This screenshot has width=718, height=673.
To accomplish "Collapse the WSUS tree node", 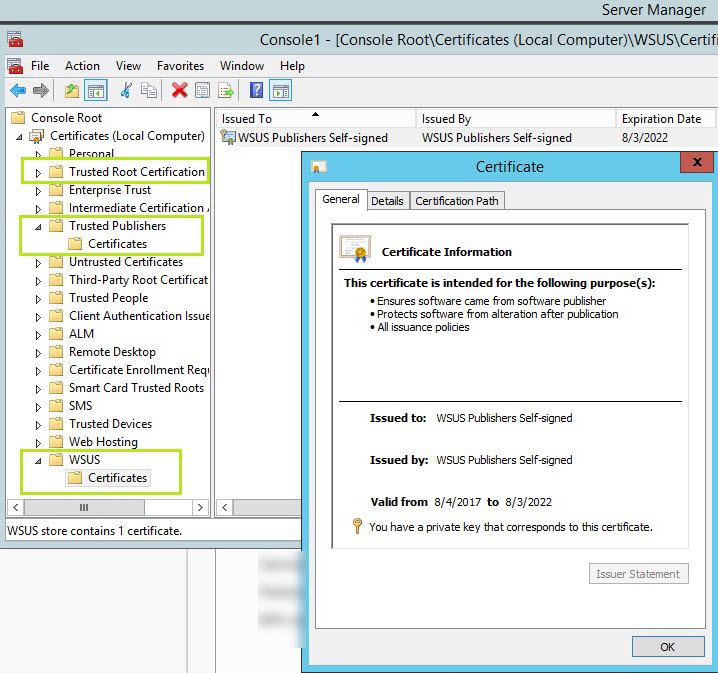I will (39, 460).
